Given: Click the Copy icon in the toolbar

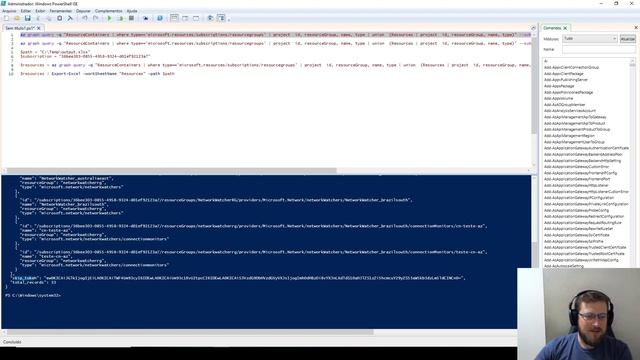Looking at the screenshot, I should 49,18.
